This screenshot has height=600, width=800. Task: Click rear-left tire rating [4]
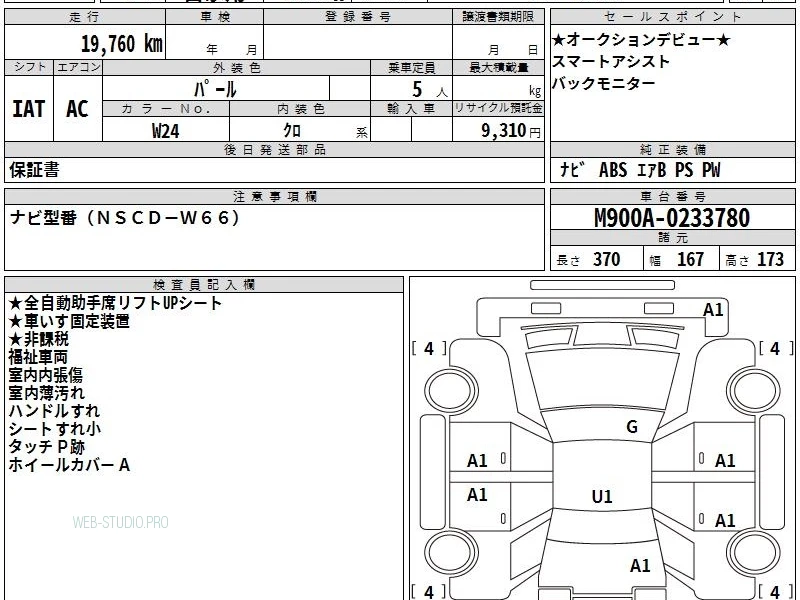click(x=429, y=592)
